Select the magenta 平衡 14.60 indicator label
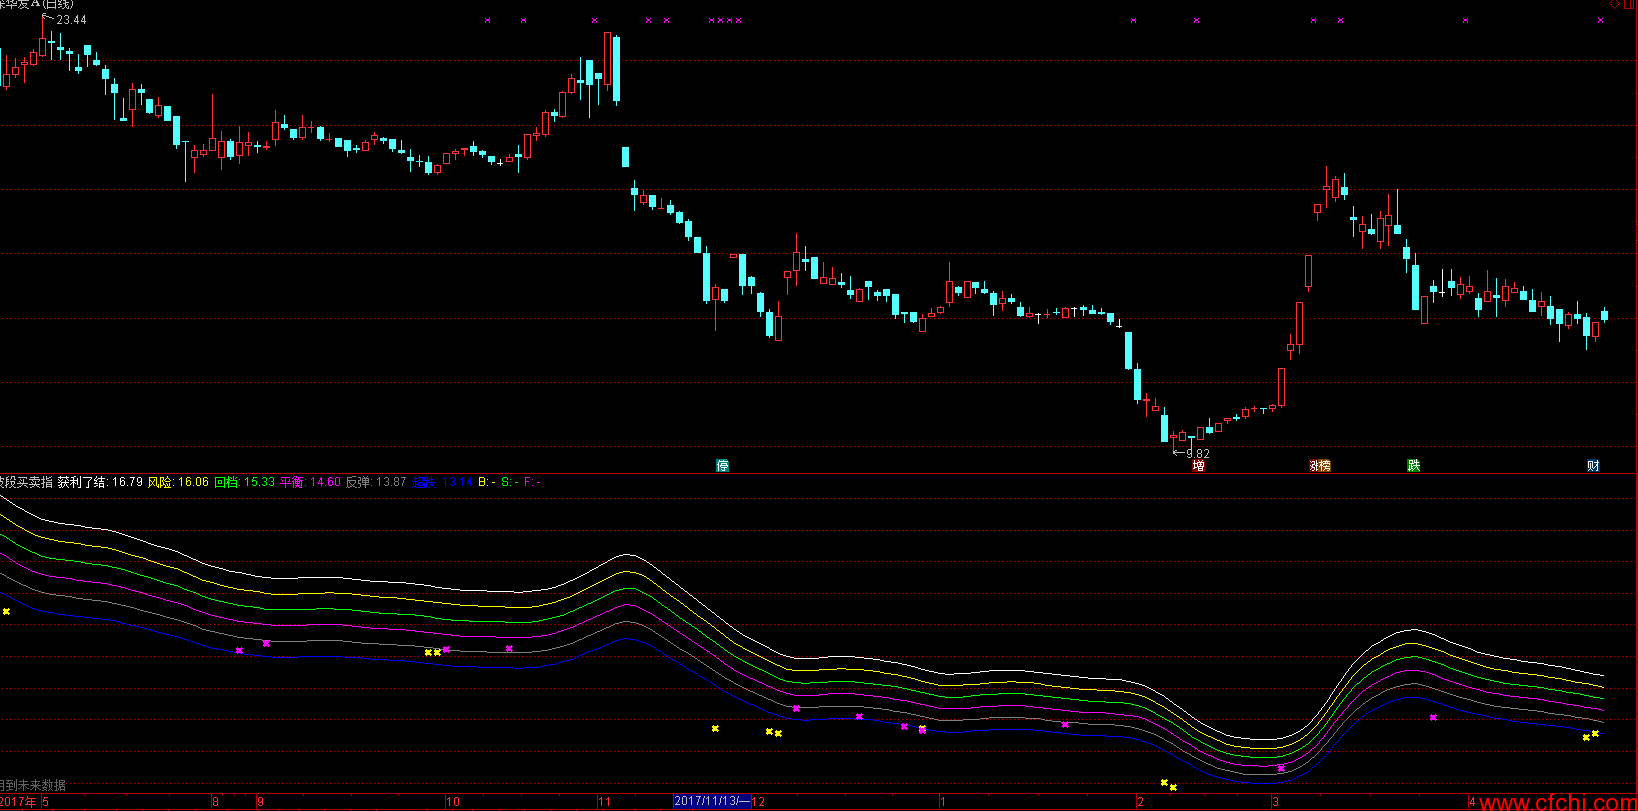The image size is (1638, 811). click(x=310, y=482)
